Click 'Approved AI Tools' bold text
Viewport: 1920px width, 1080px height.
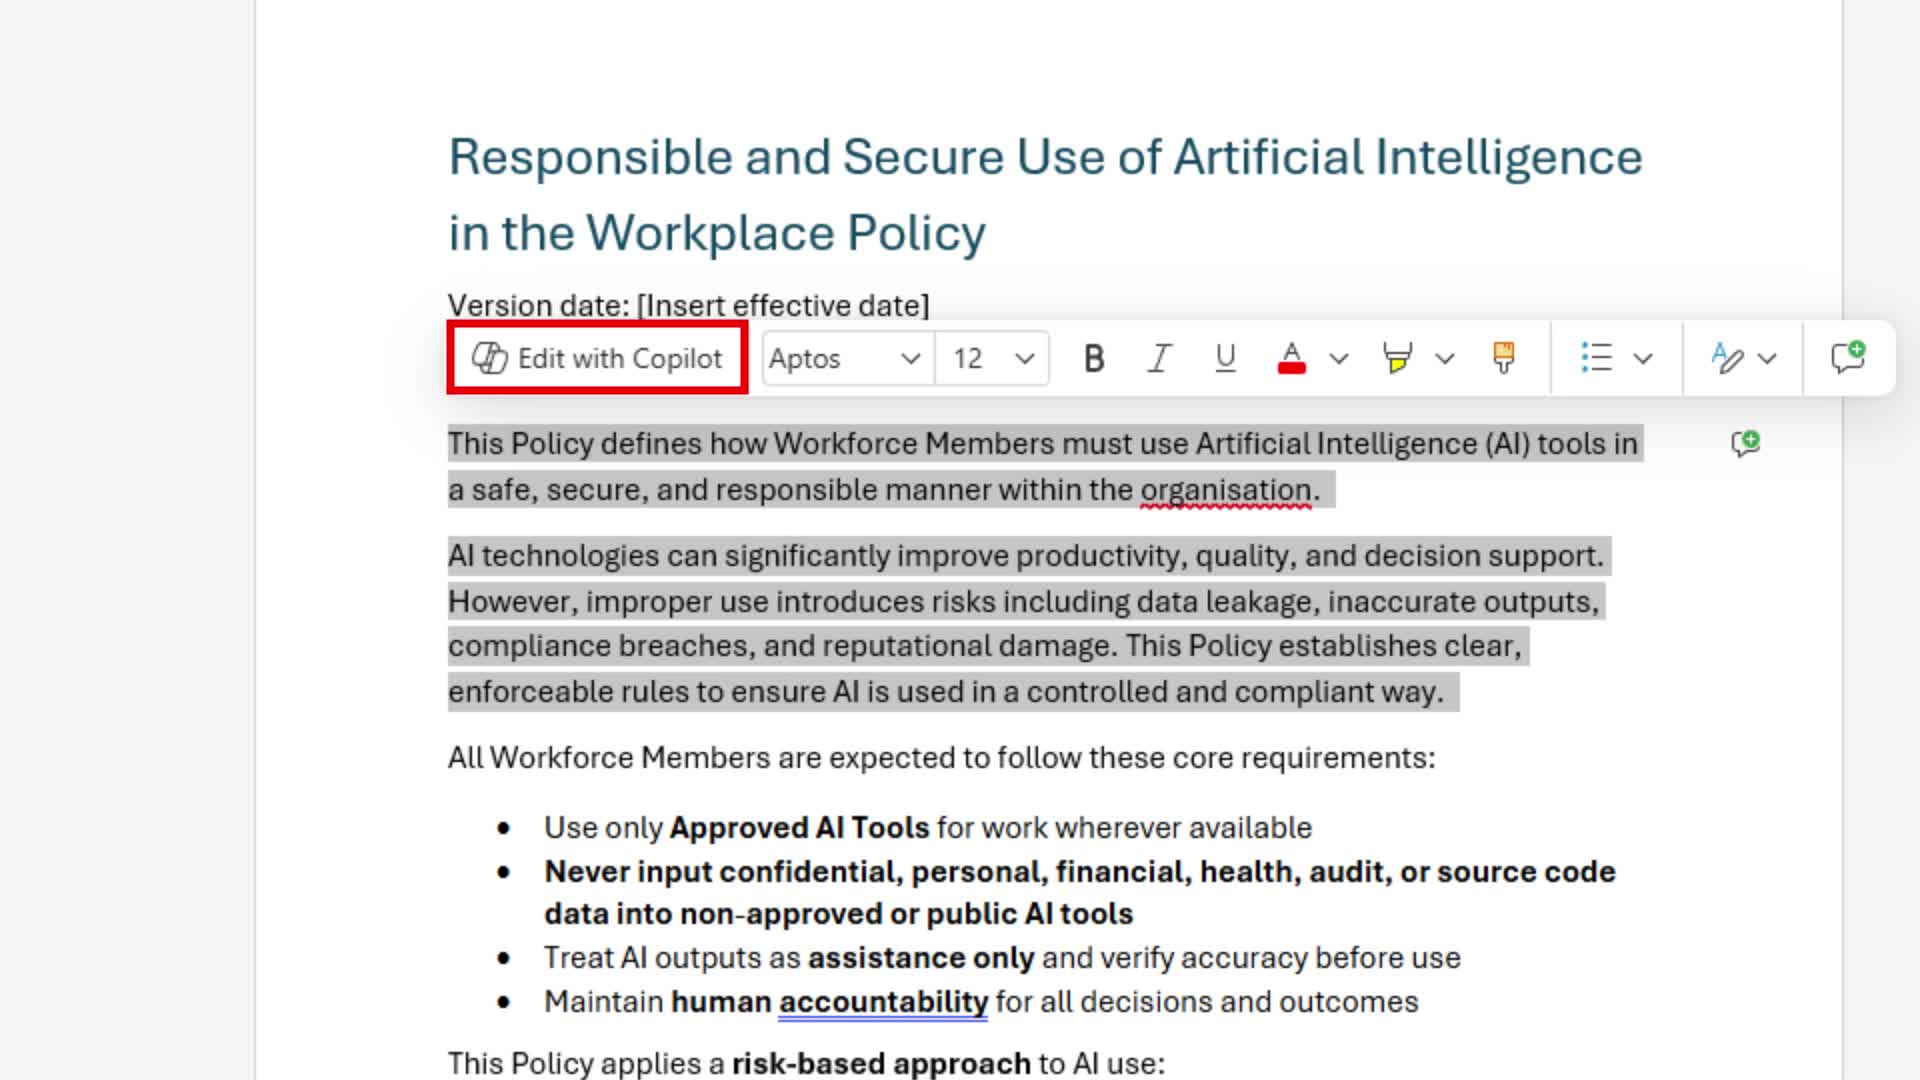[799, 828]
